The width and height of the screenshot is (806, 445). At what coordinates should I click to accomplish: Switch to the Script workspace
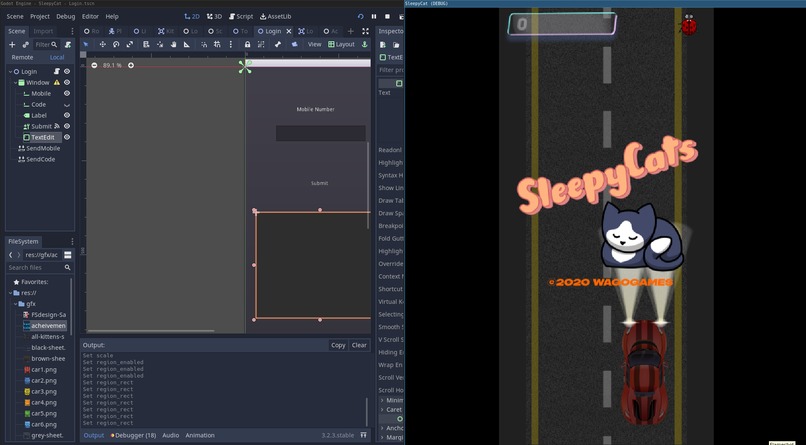(241, 16)
